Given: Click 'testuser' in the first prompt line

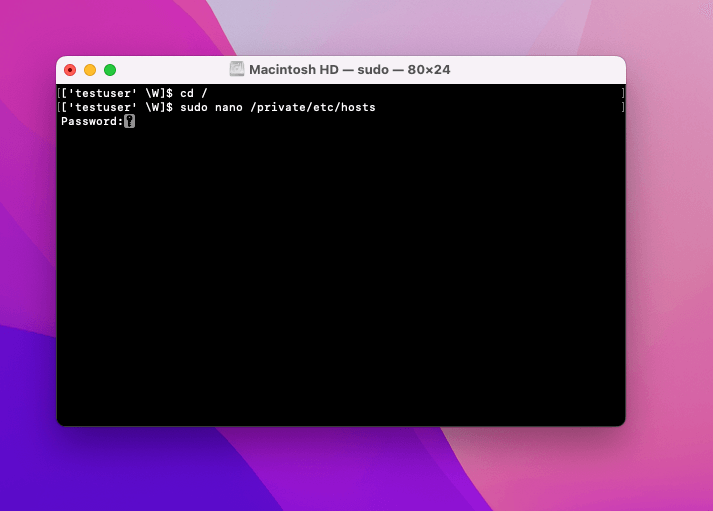Looking at the screenshot, I should click(97, 93).
